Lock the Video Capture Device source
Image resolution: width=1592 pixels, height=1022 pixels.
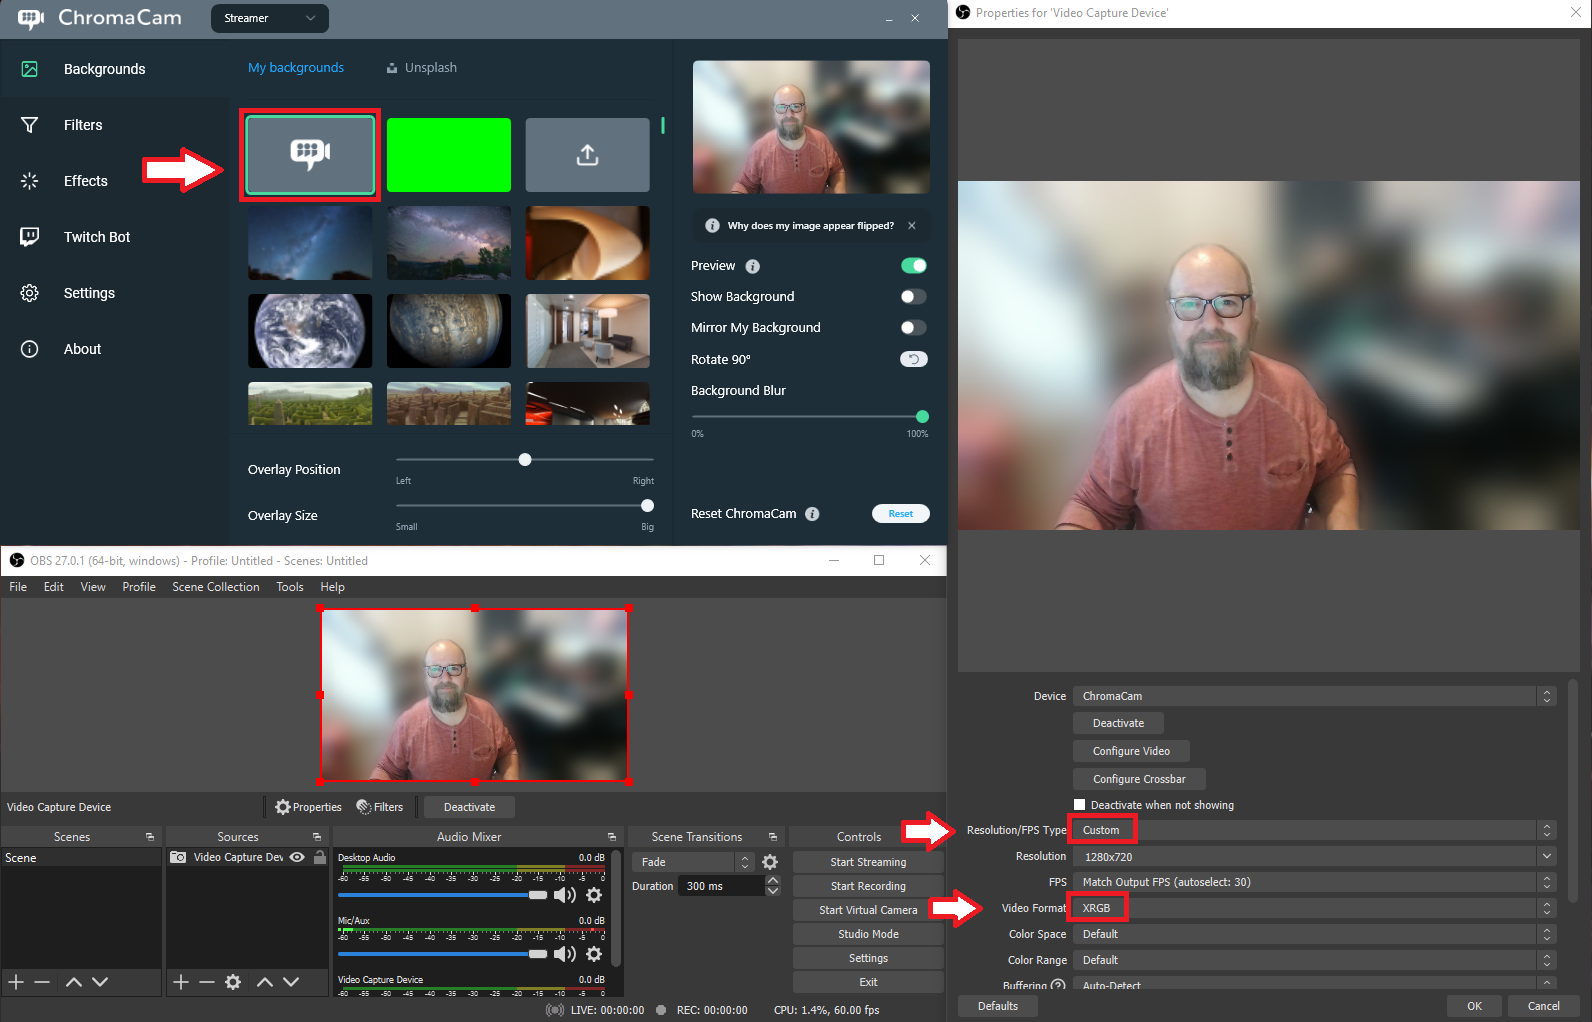[320, 857]
